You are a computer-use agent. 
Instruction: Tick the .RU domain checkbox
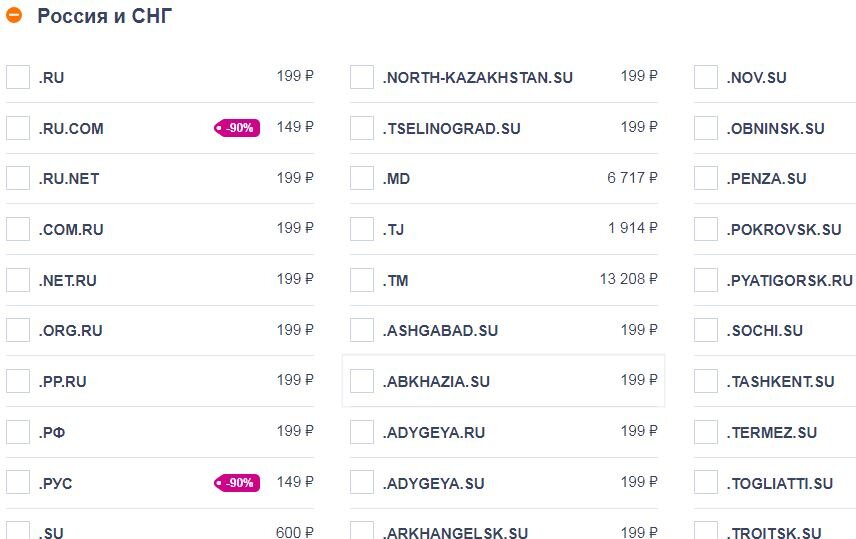click(18, 77)
